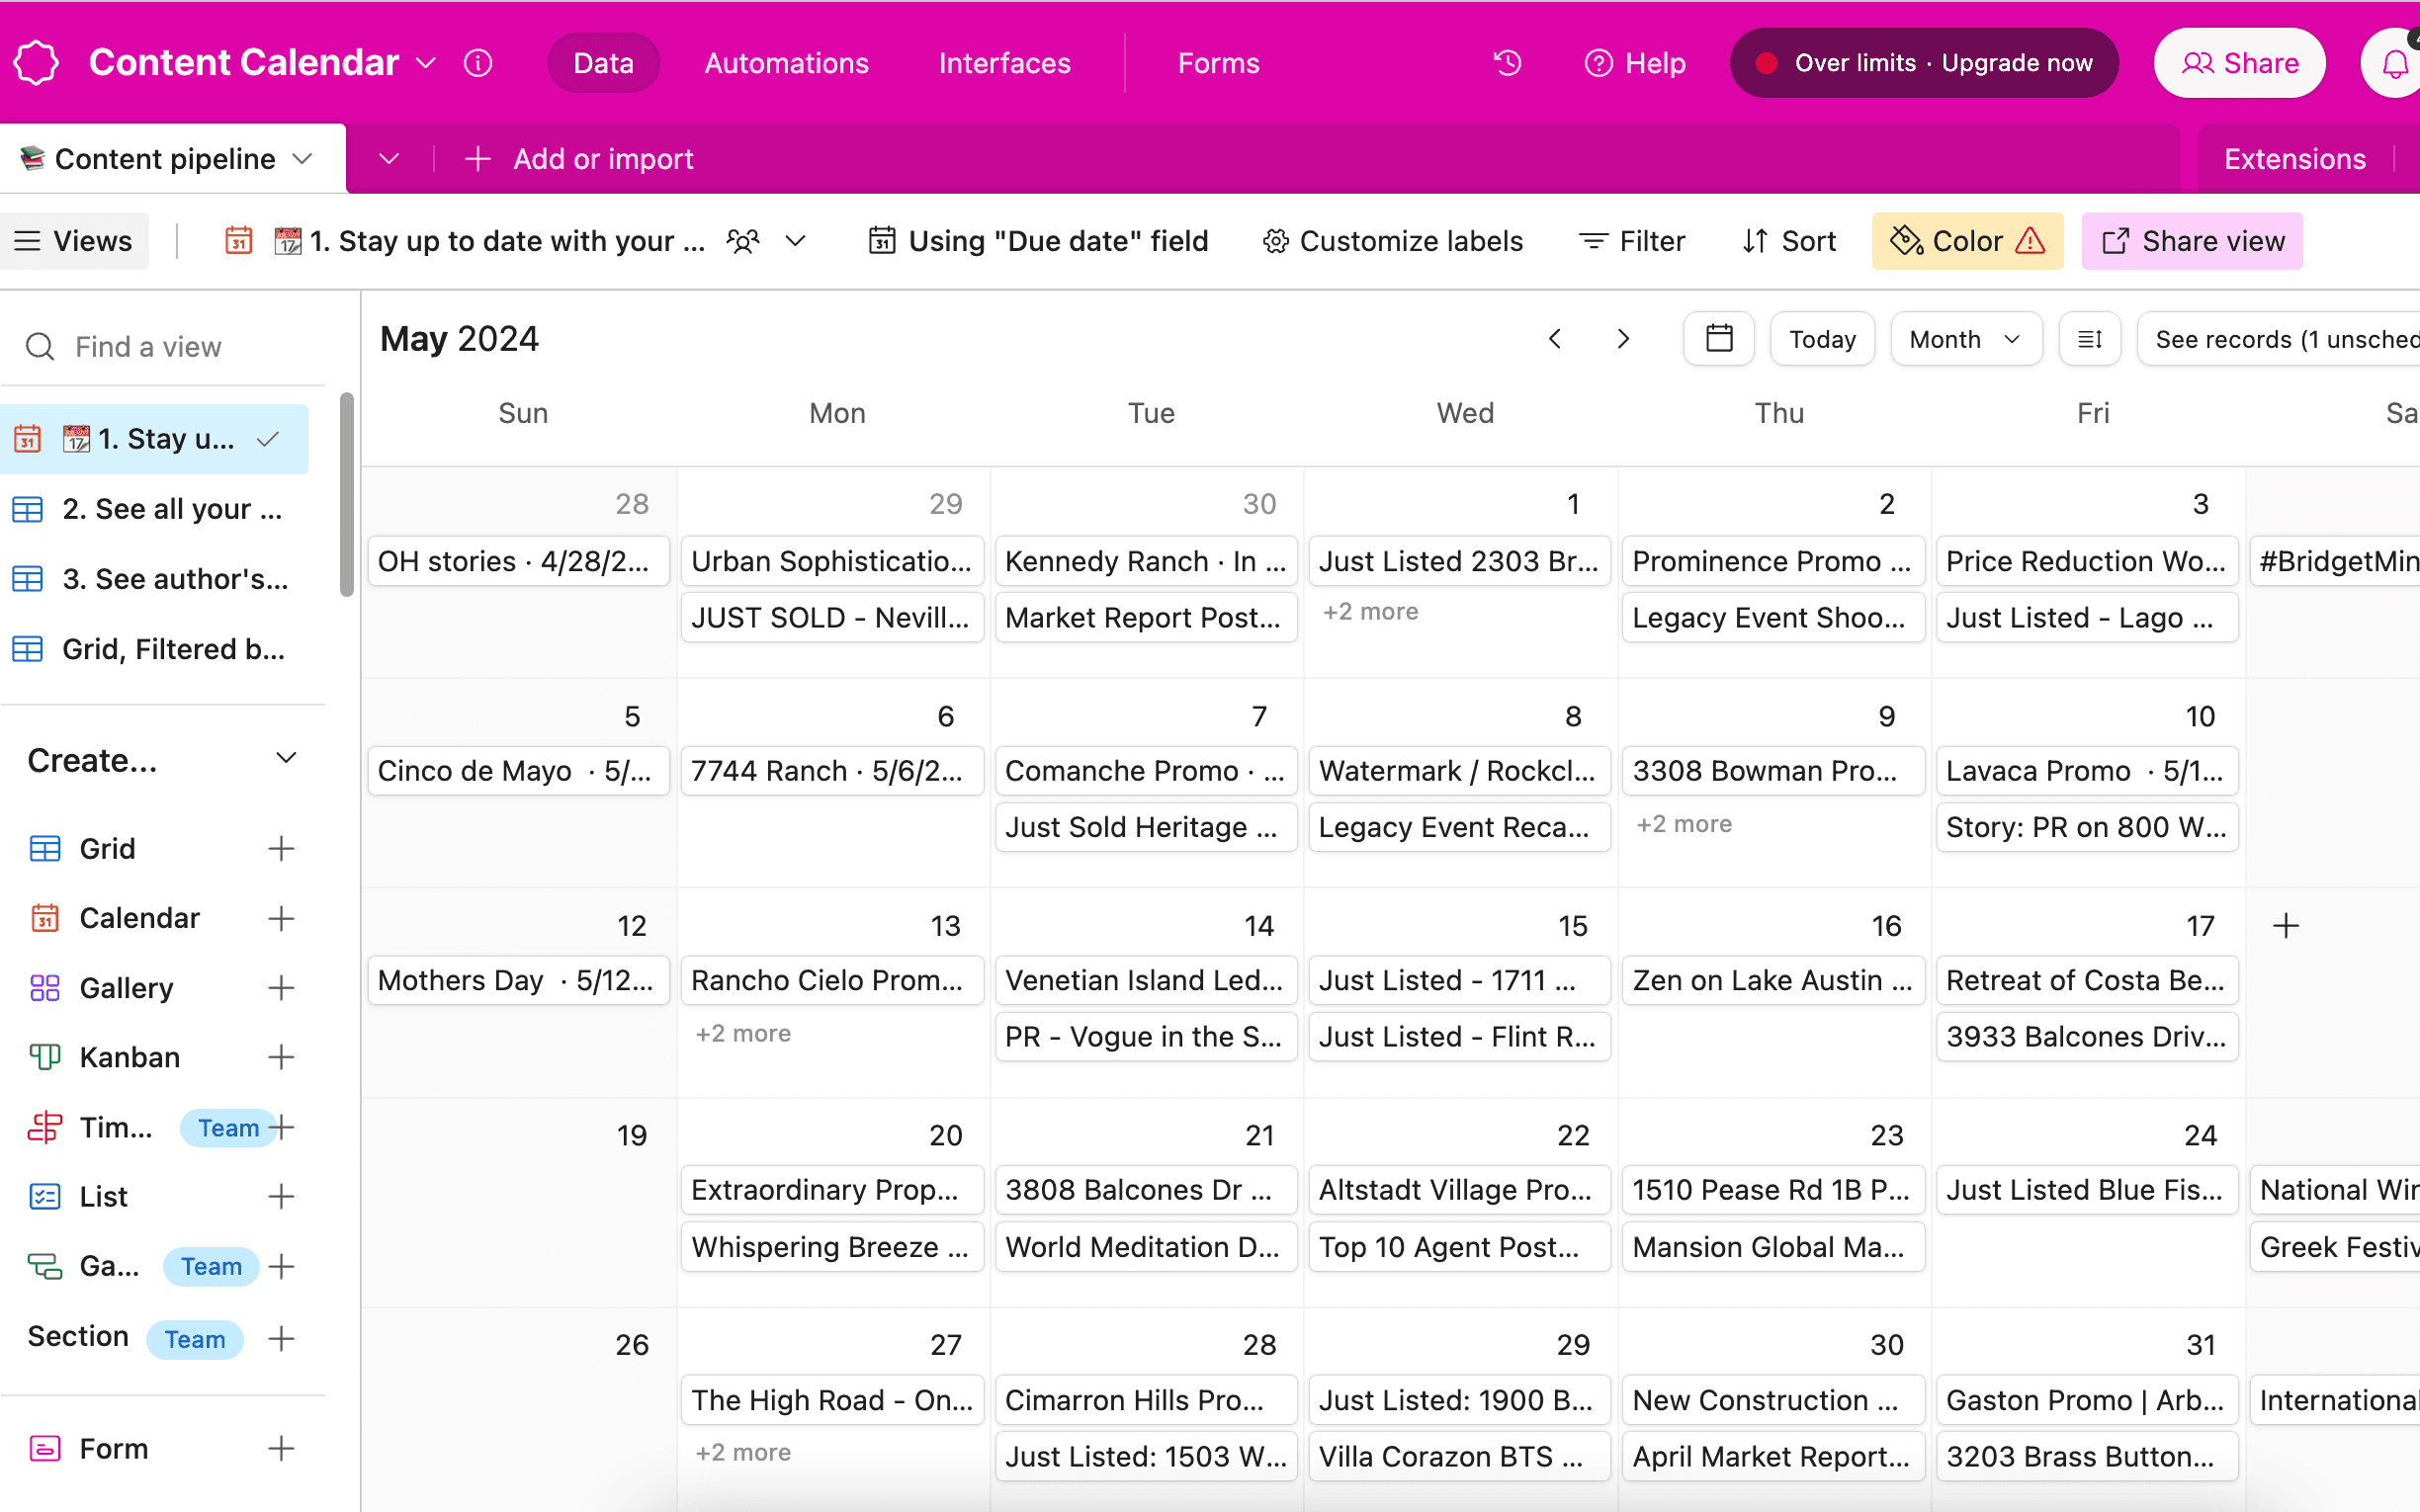
Task: Toggle record list panel icon
Action: coord(2089,339)
